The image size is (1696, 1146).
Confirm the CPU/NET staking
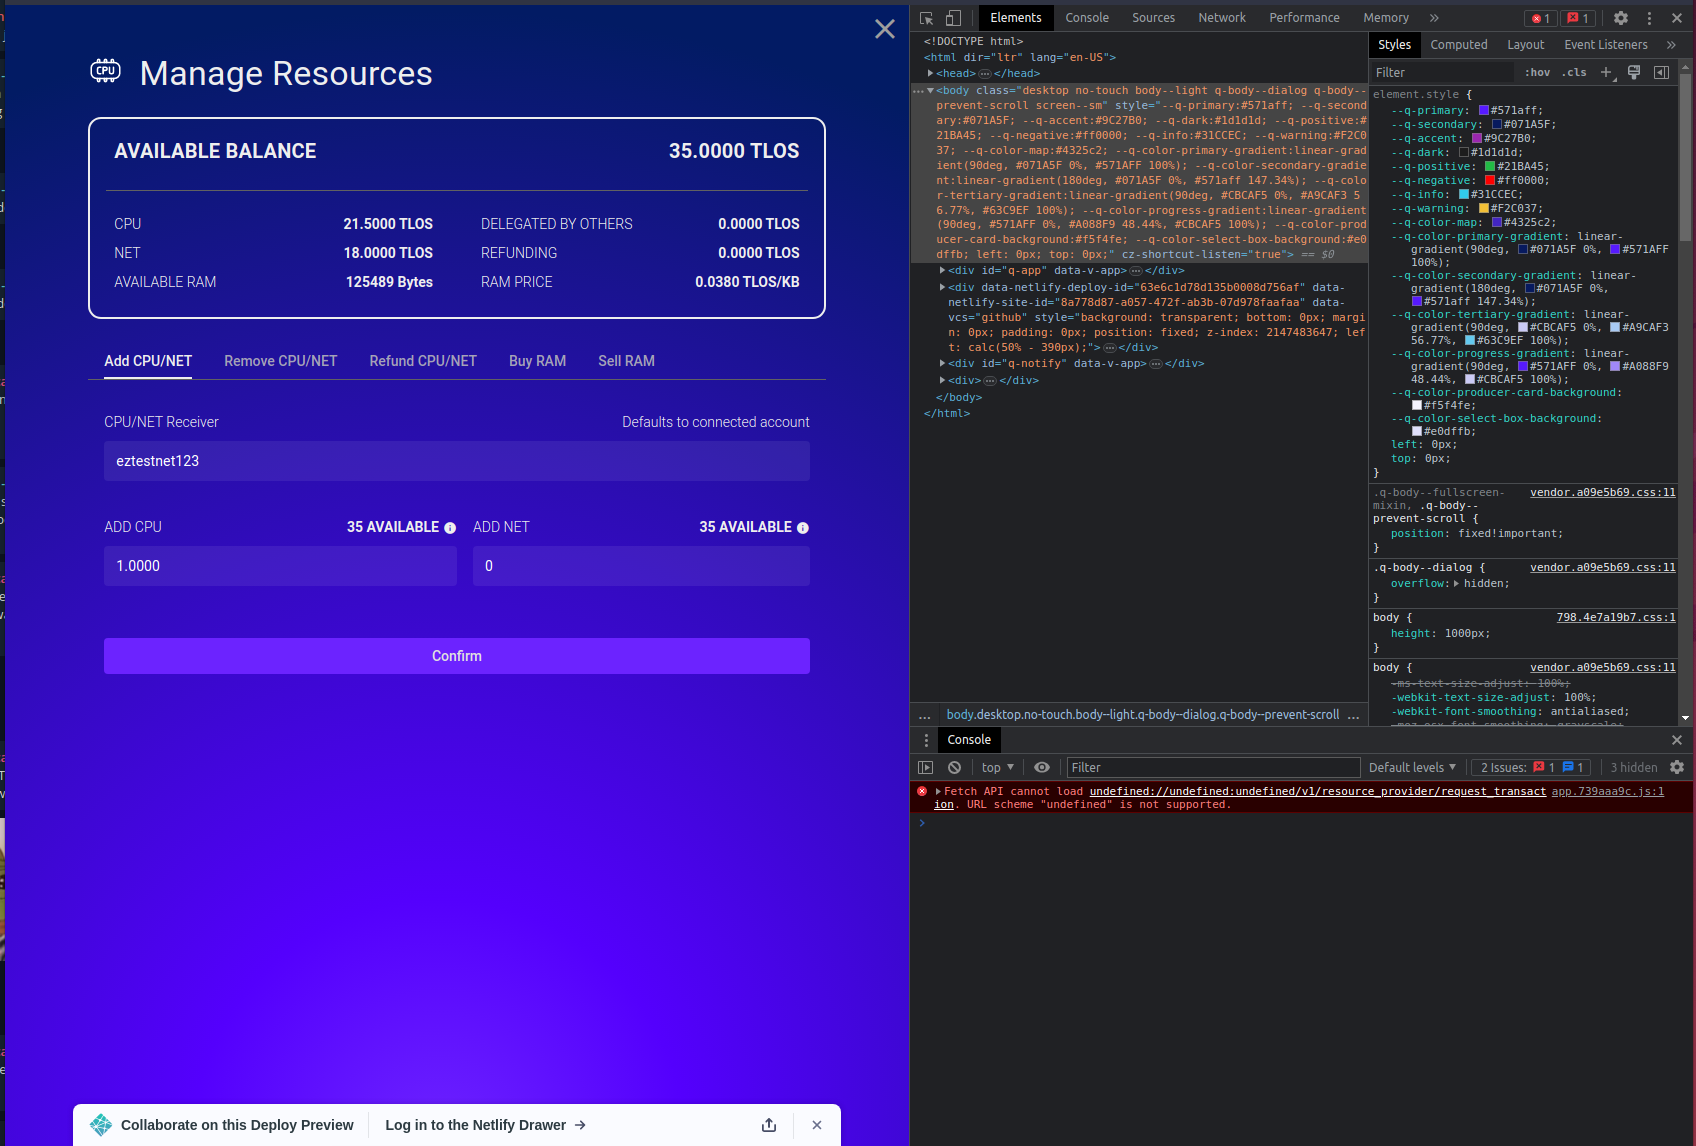tap(457, 656)
